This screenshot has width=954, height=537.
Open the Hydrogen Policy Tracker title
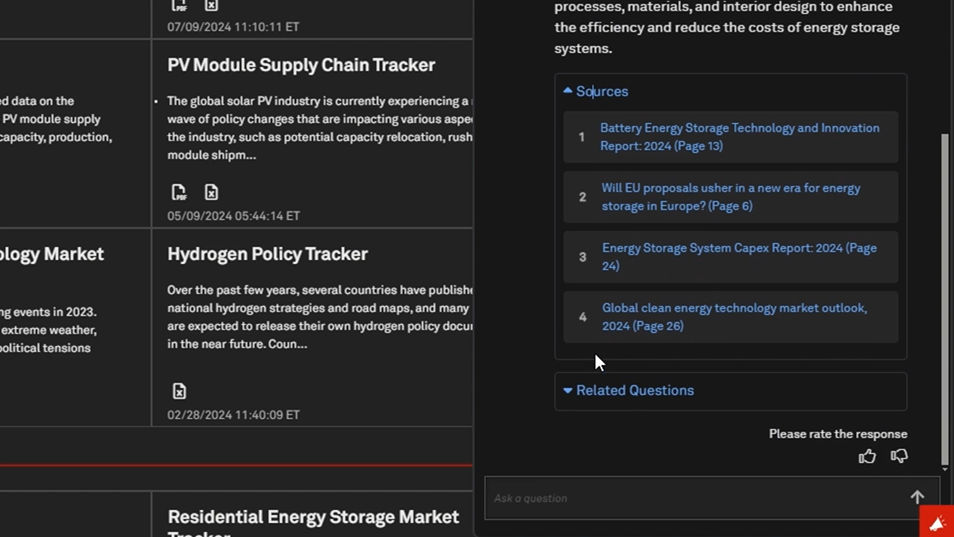pyautogui.click(x=268, y=254)
